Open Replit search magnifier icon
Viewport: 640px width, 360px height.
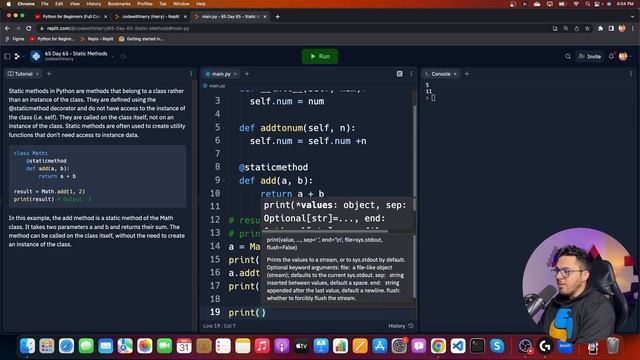pyautogui.click(x=568, y=56)
